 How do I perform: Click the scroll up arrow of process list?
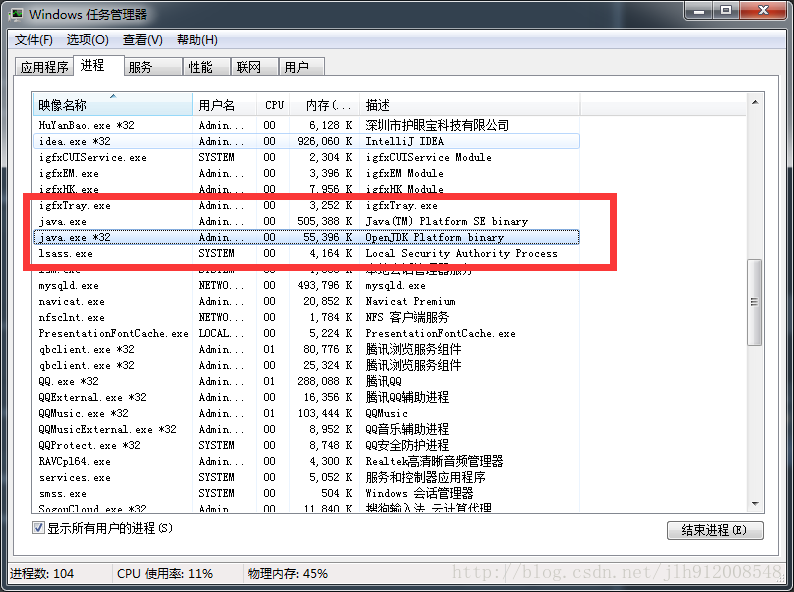tap(755, 103)
